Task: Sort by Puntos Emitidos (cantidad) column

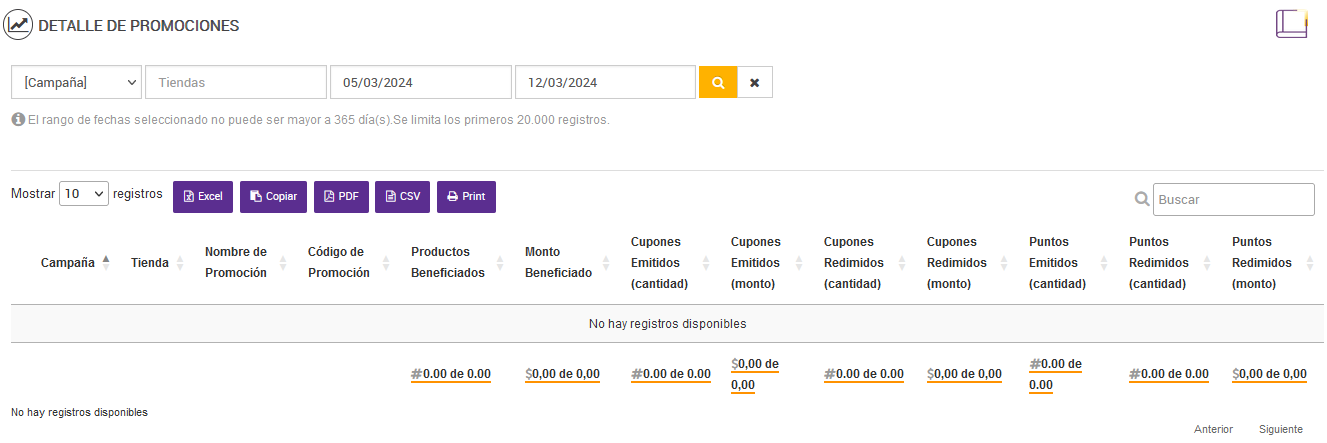Action: click(1057, 263)
